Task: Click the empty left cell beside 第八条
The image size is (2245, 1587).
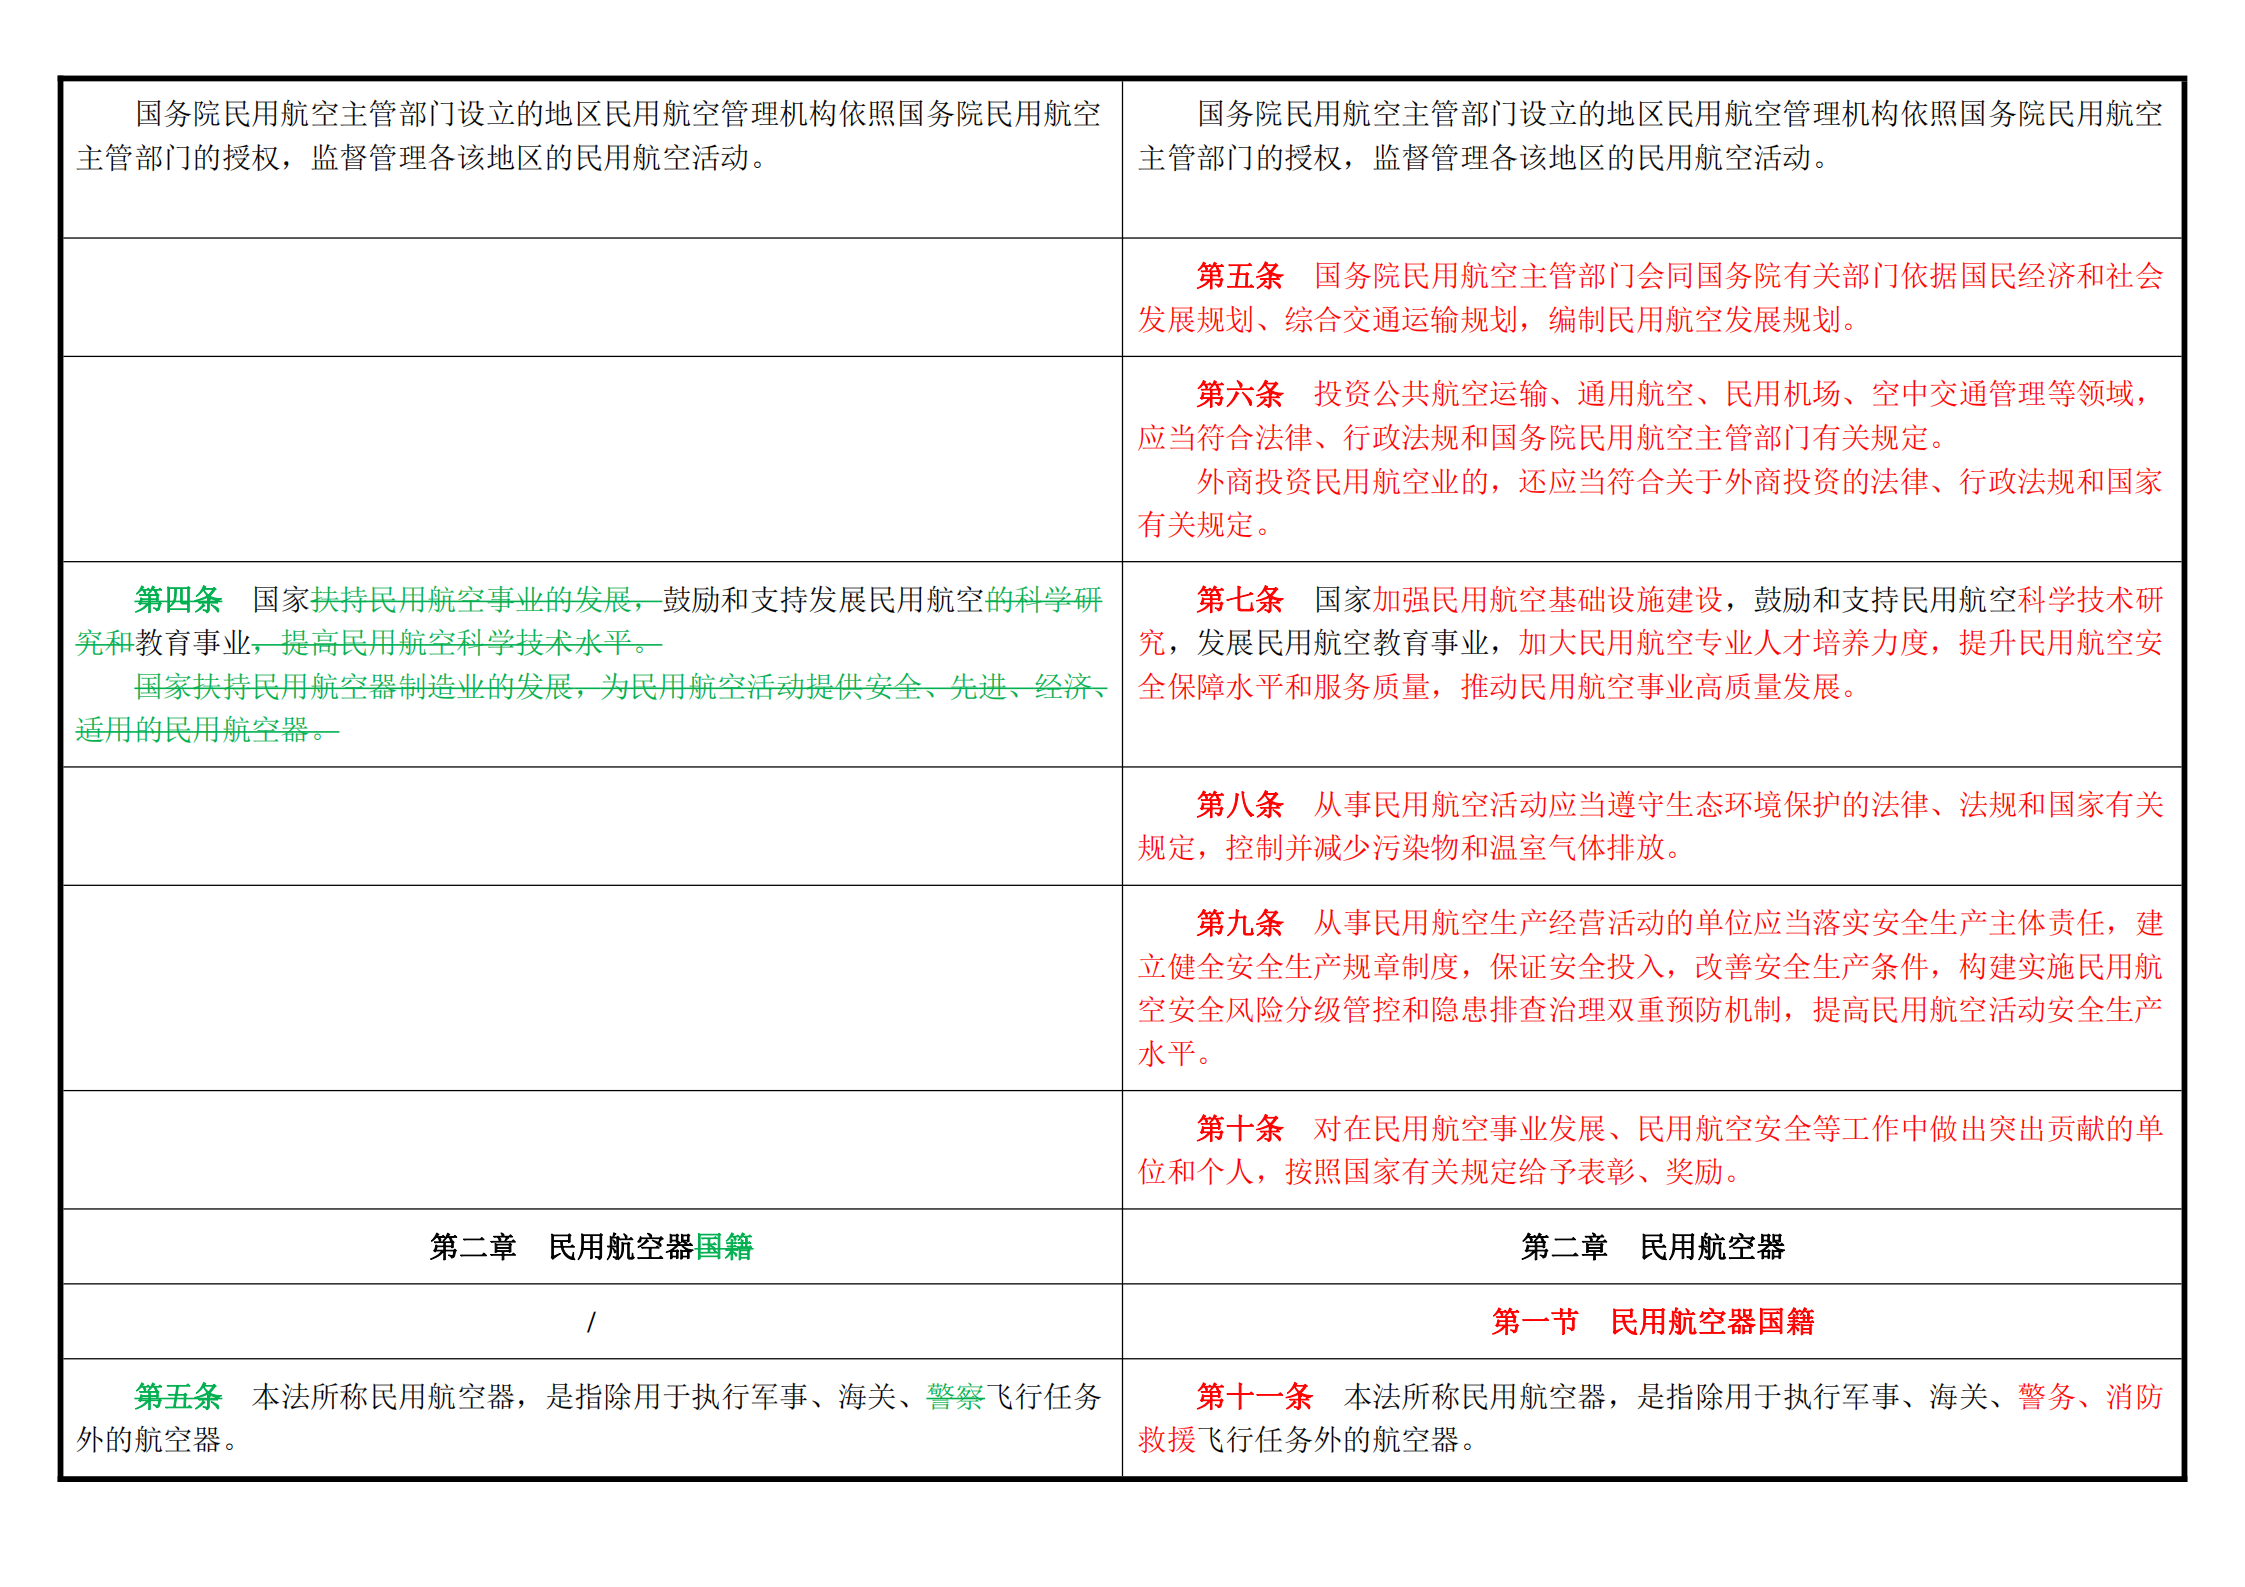Action: [x=592, y=826]
